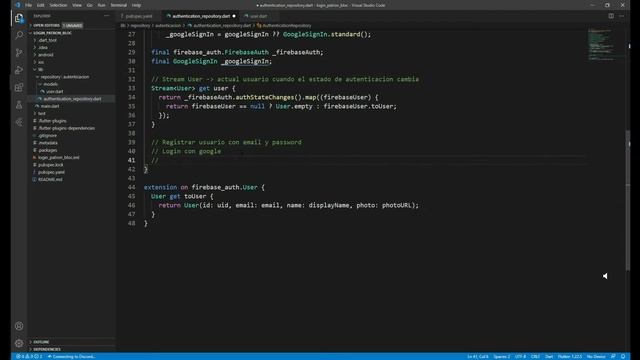This screenshot has width=640, height=360.
Task: Open the Help menu
Action: click(x=136, y=5)
